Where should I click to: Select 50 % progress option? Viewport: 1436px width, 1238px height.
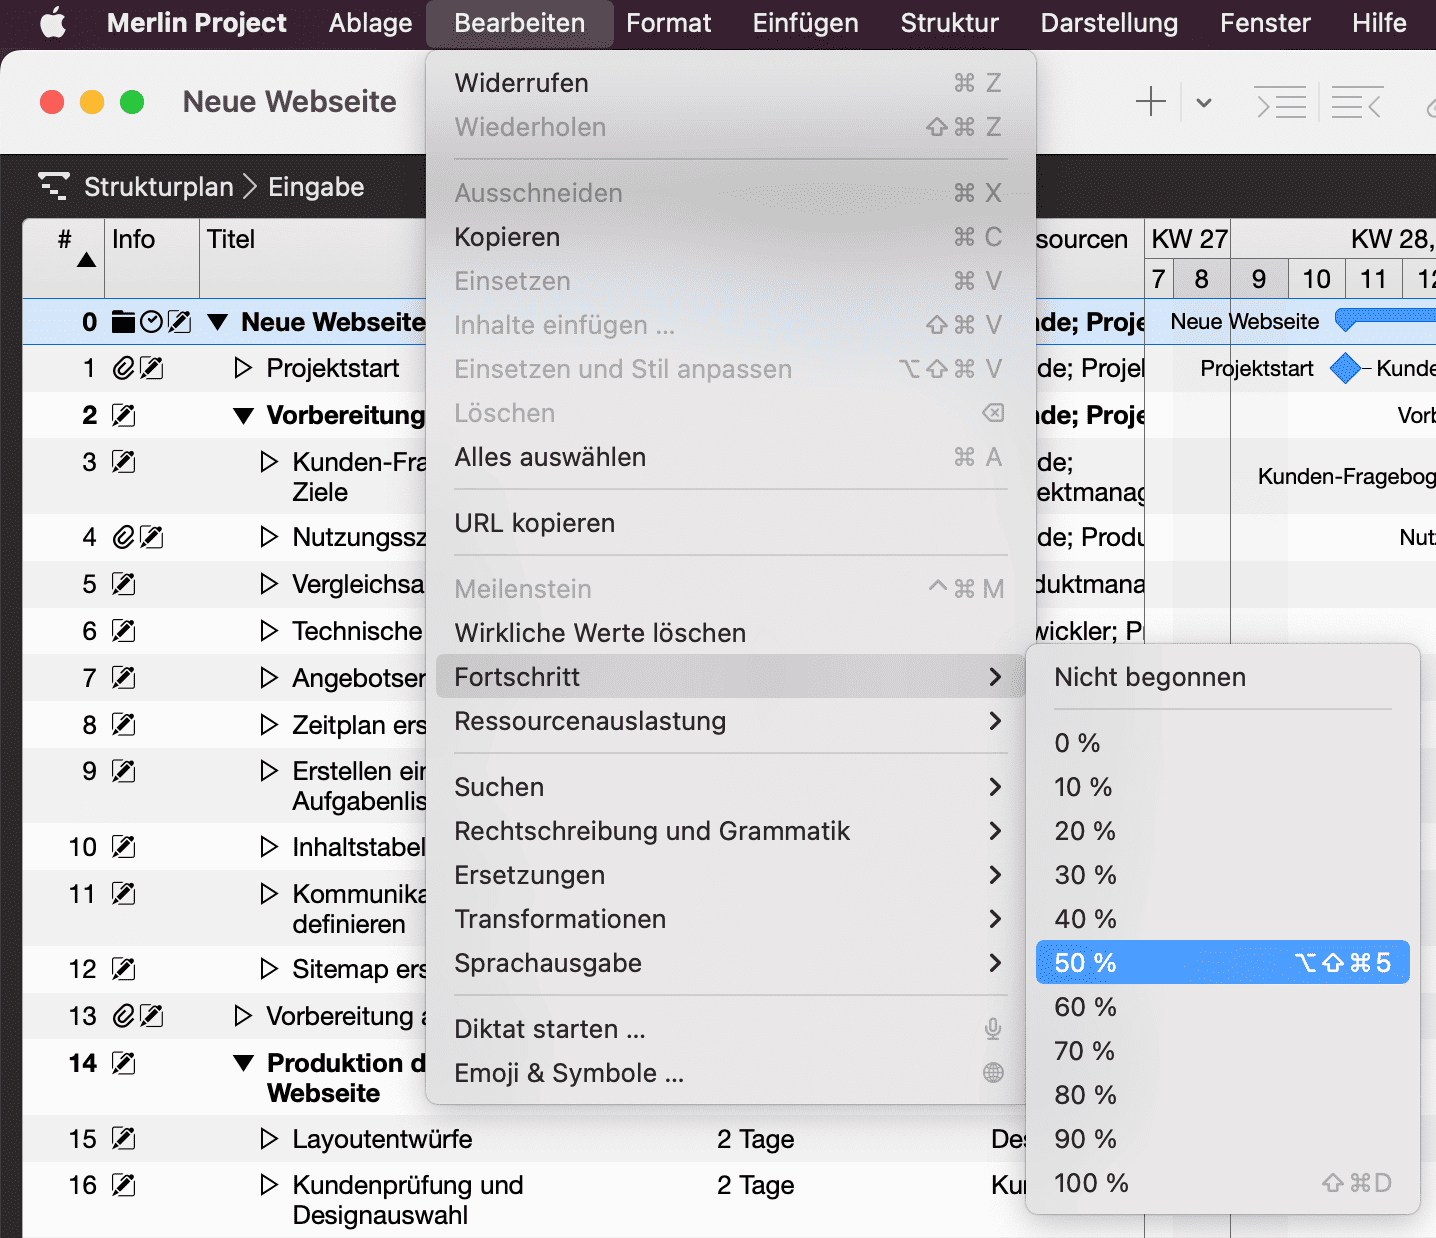point(1222,962)
